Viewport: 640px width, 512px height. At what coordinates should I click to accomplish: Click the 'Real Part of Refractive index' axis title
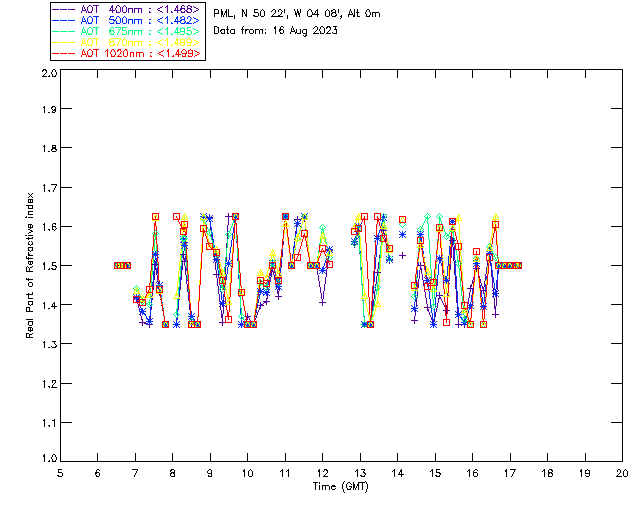point(30,265)
